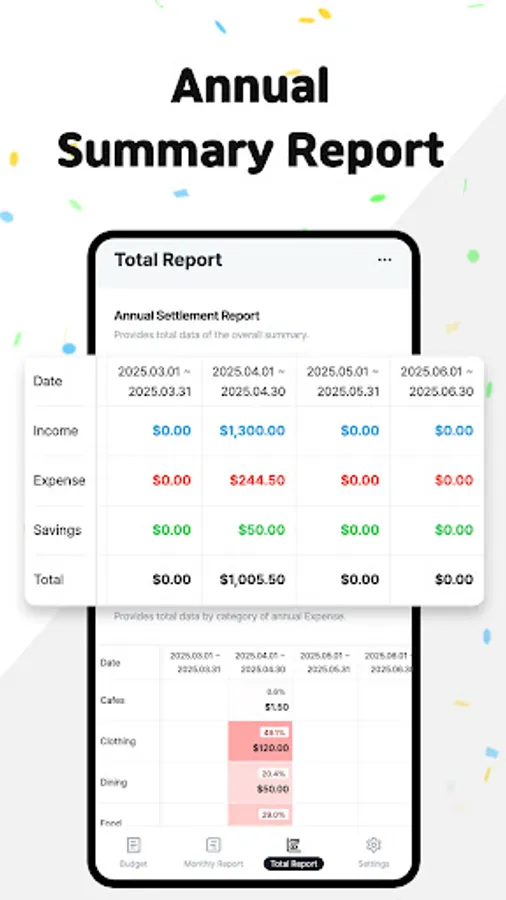Viewport: 506px width, 900px height.
Task: Tap the Total Report chart icon
Action: tap(293, 845)
